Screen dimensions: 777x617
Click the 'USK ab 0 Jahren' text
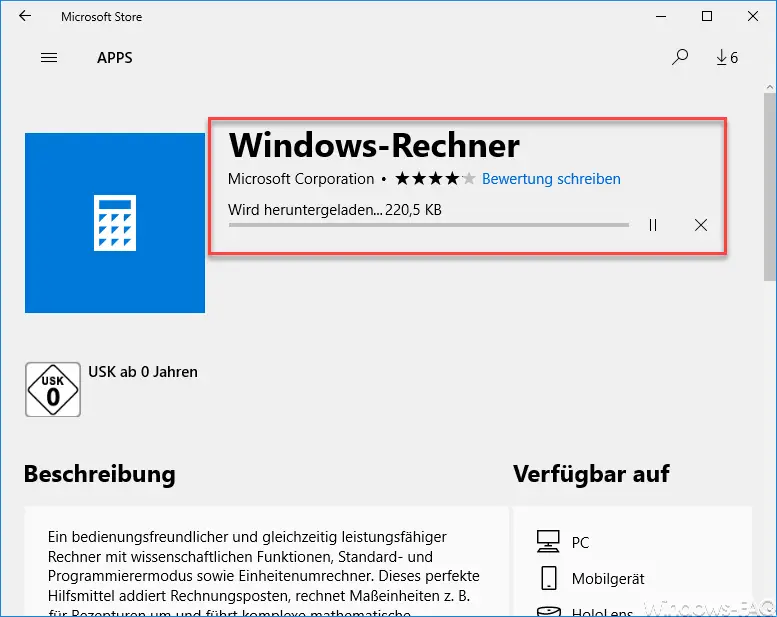pos(143,372)
